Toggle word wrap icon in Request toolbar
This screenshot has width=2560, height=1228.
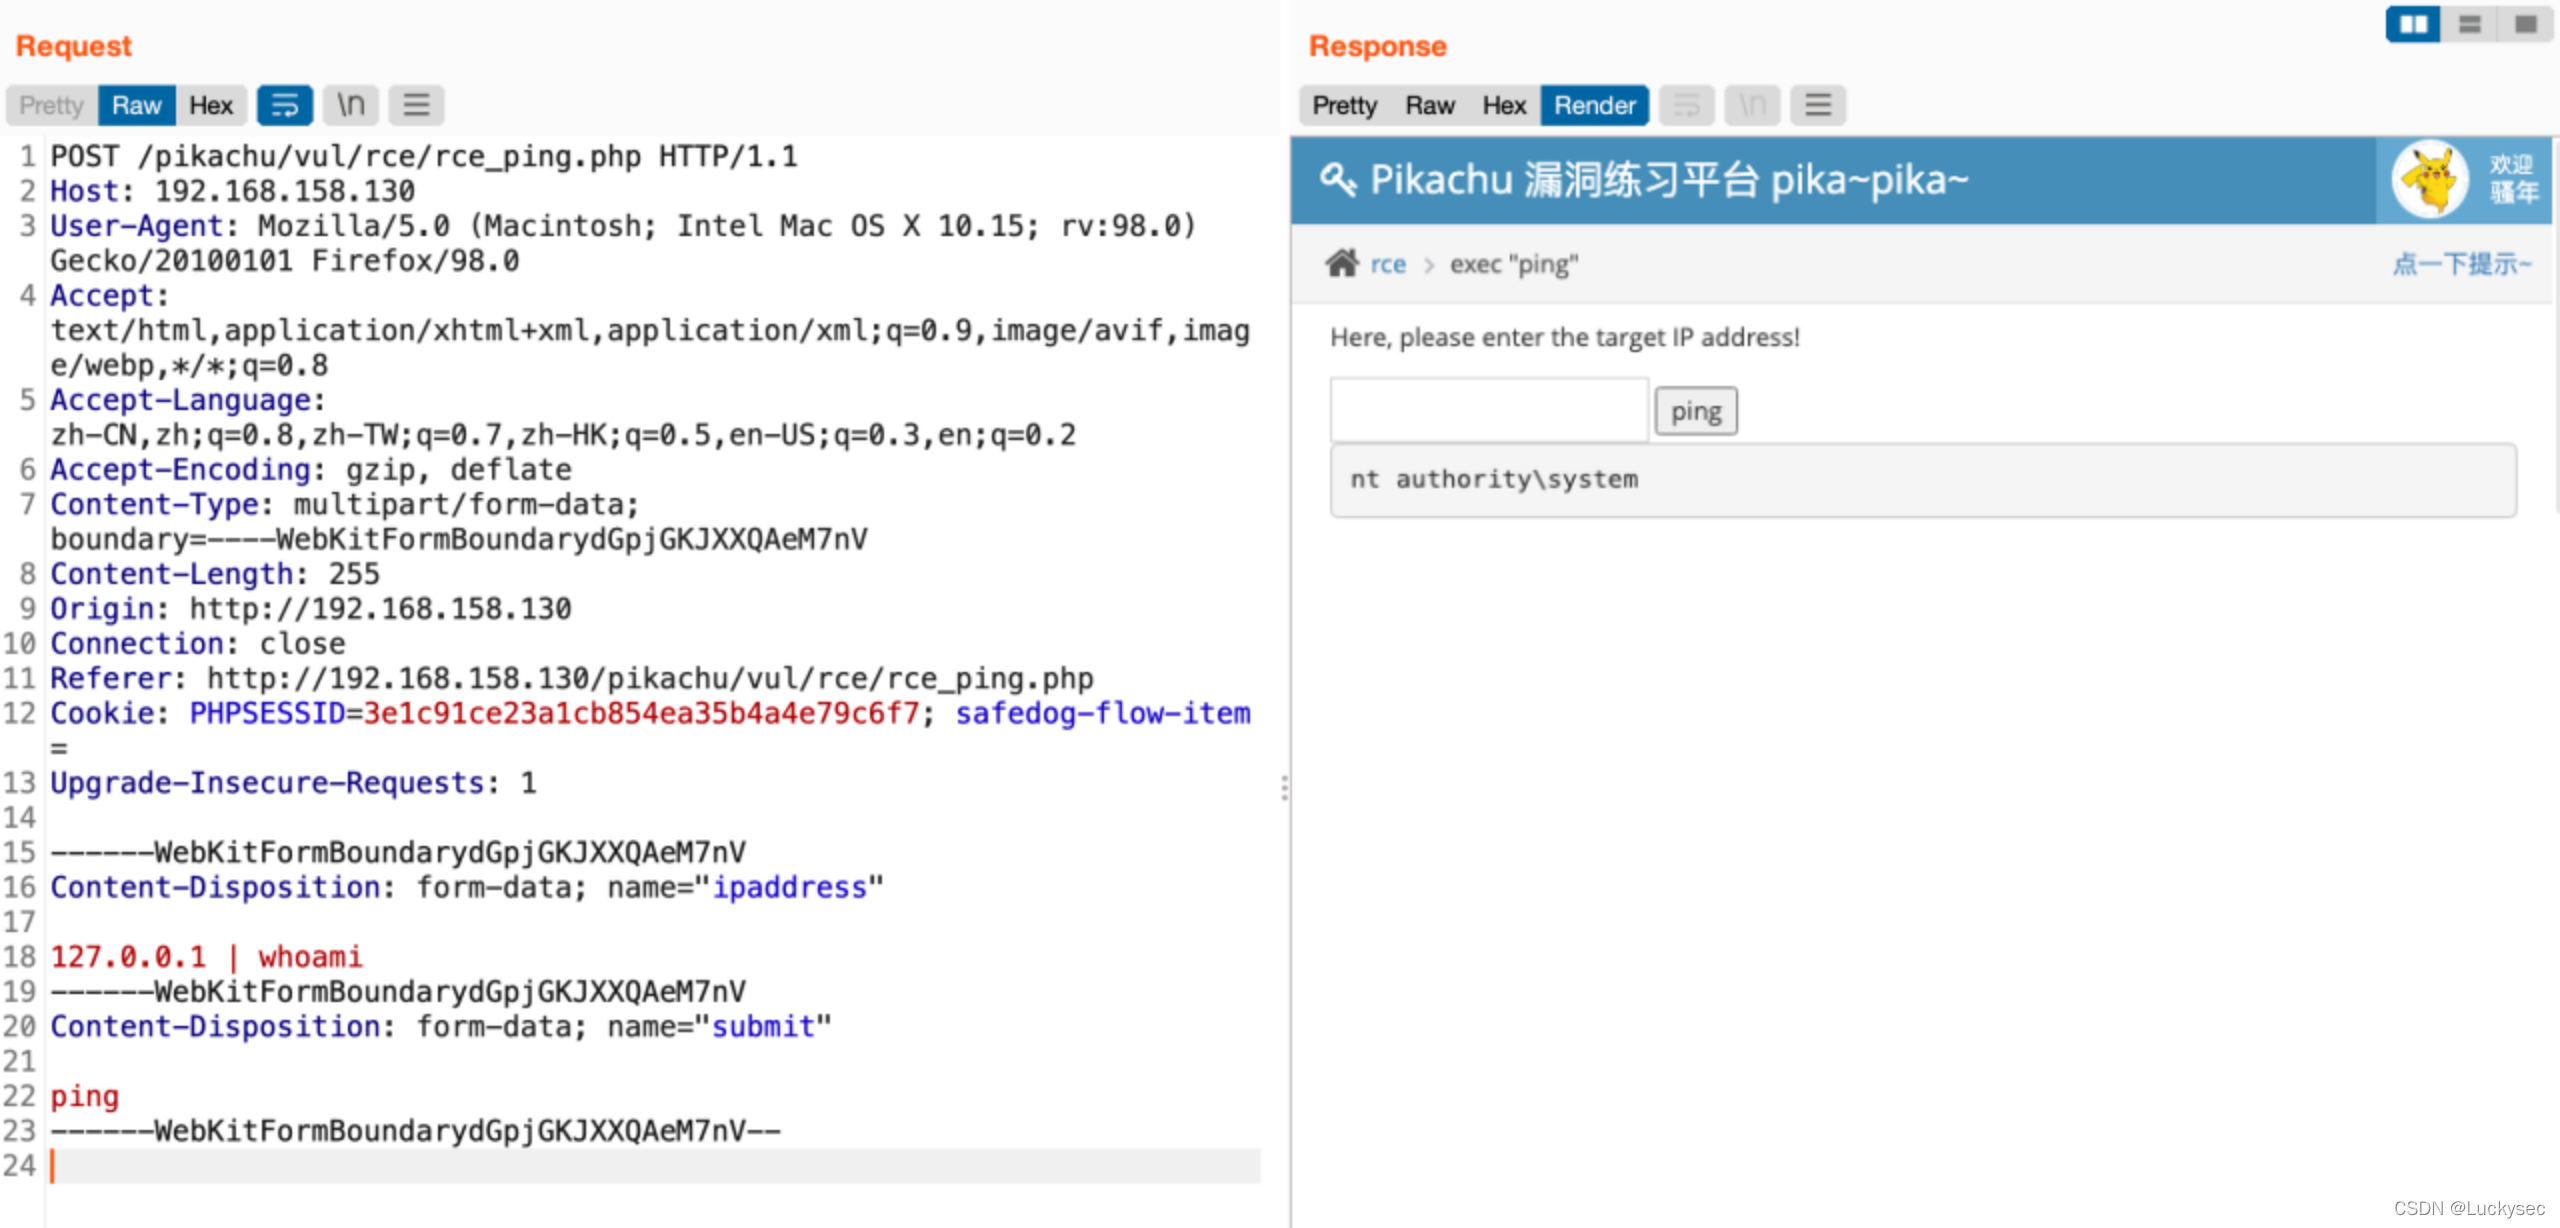tap(285, 105)
